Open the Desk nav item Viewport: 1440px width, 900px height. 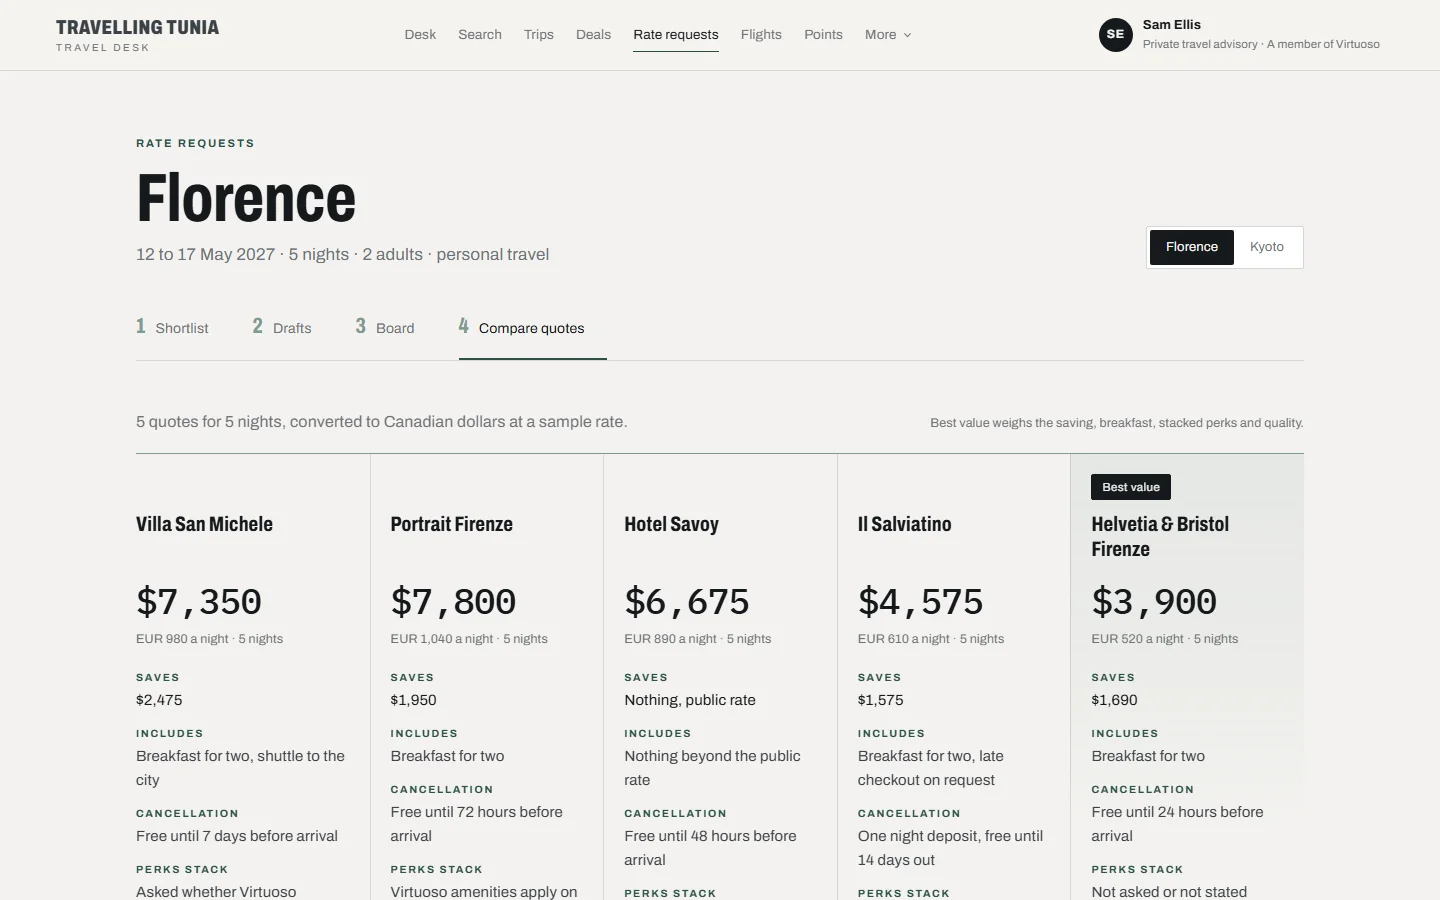pos(420,34)
